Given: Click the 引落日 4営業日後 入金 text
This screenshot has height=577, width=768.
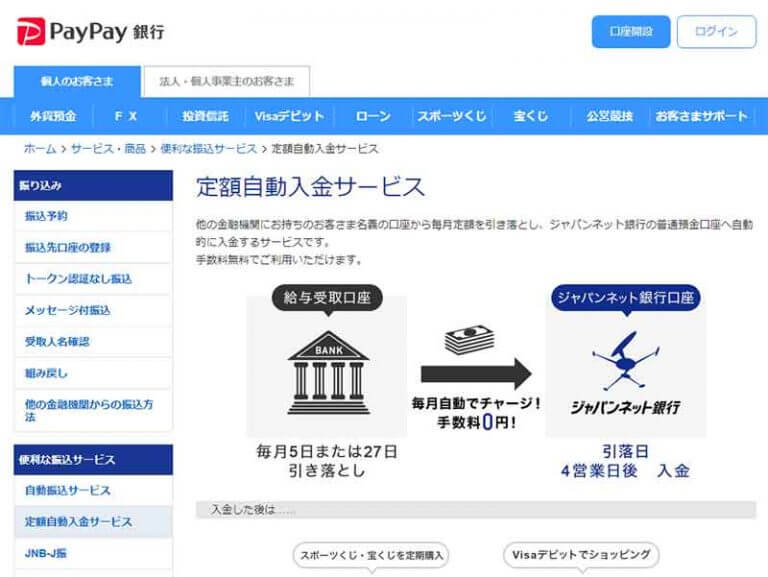Looking at the screenshot, I should tap(625, 461).
